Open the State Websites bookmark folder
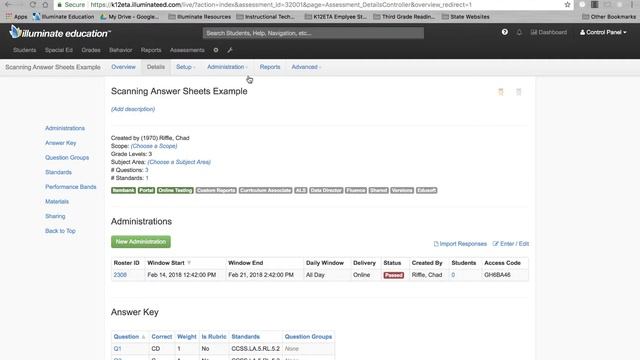 click(x=466, y=17)
